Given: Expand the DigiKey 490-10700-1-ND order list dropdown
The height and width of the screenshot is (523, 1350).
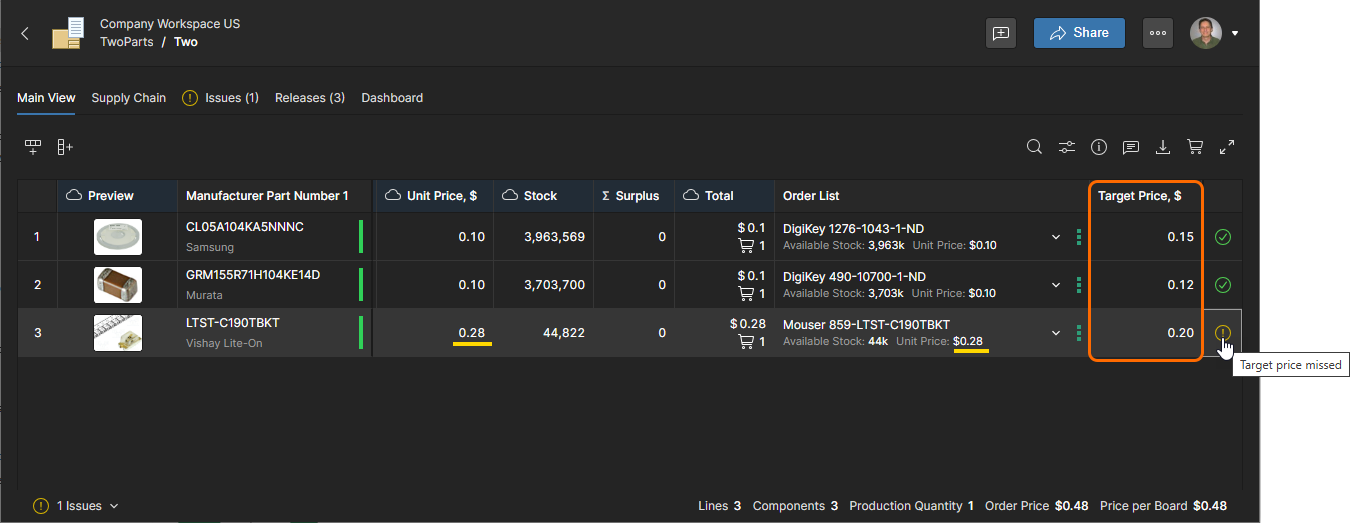Looking at the screenshot, I should click(1056, 285).
